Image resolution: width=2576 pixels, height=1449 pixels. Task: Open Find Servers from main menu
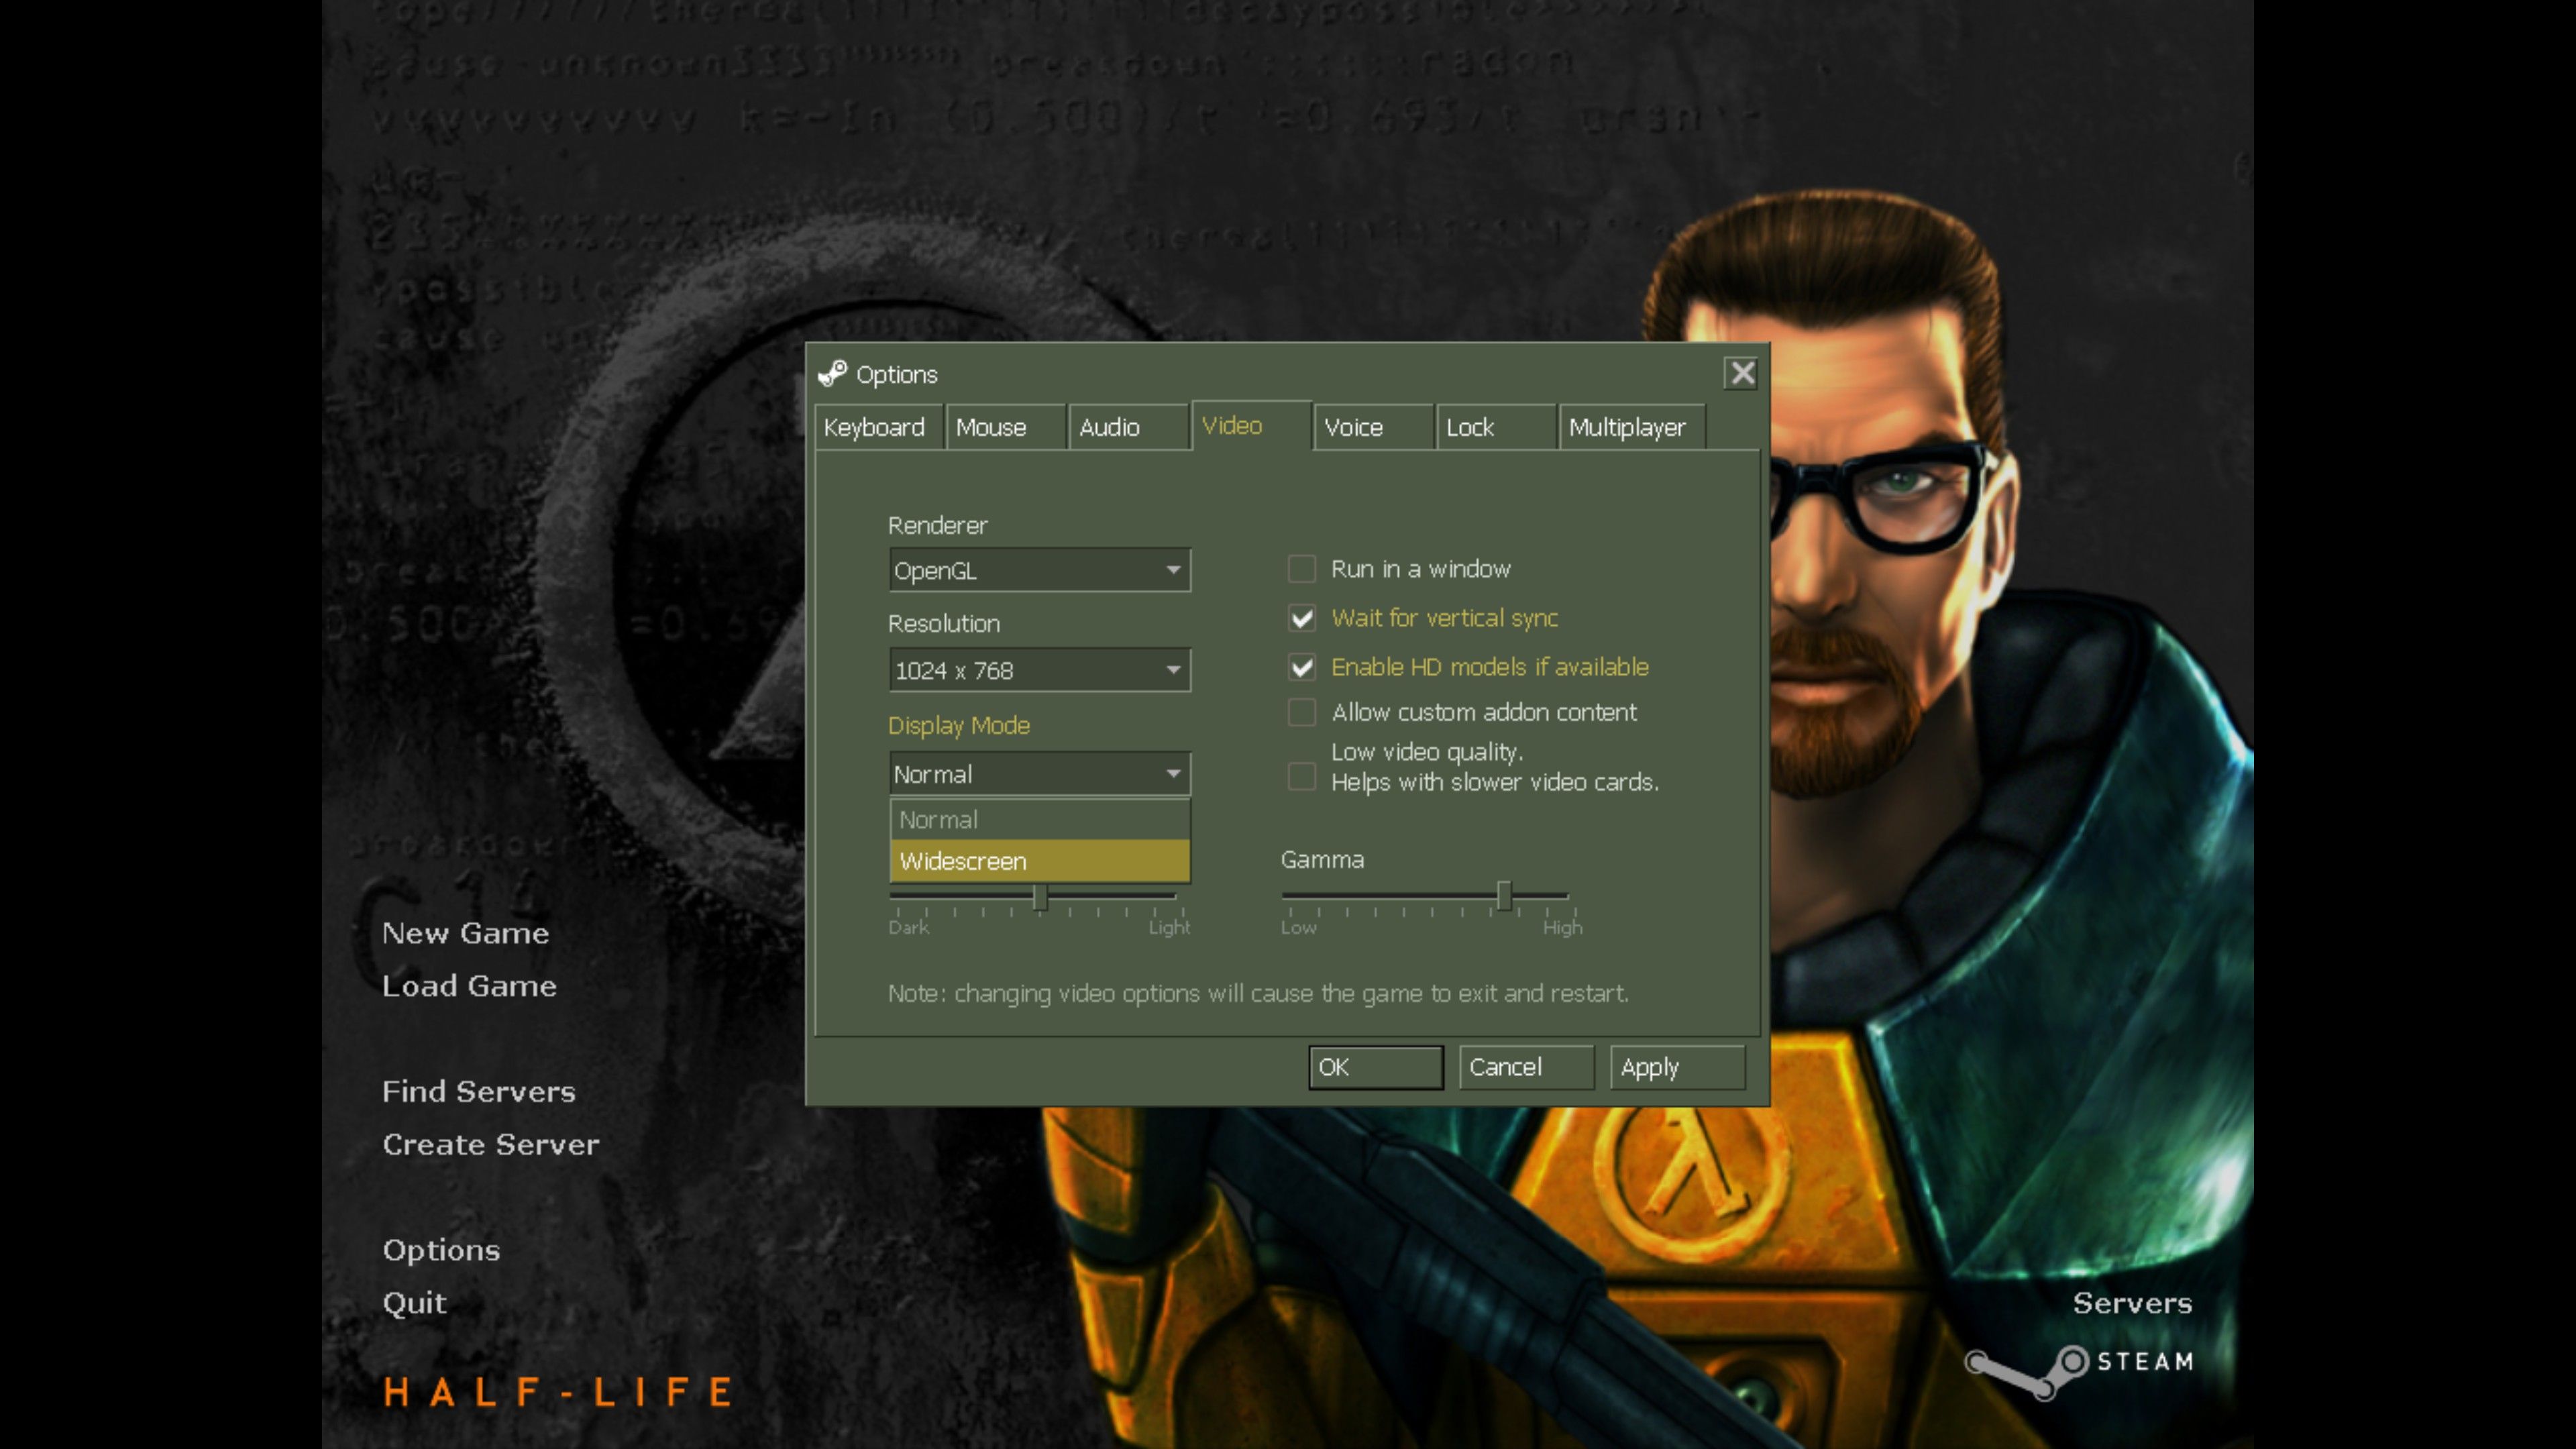tap(479, 1091)
